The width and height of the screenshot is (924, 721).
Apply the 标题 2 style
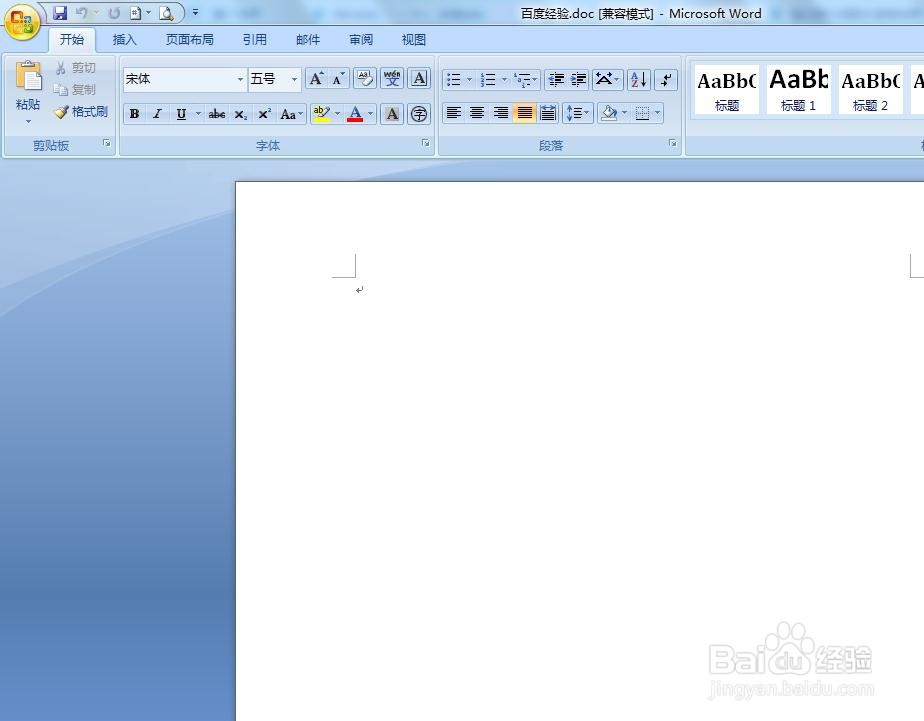coord(870,90)
